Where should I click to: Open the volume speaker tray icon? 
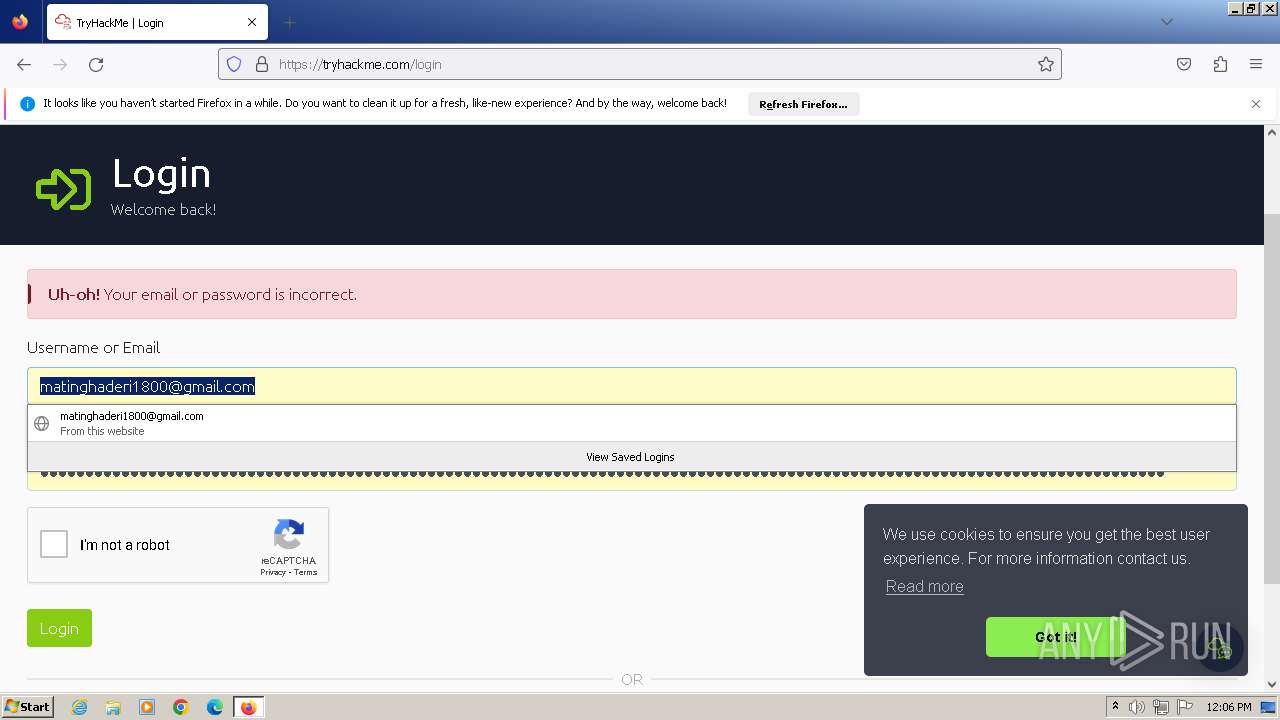pyautogui.click(x=1137, y=707)
